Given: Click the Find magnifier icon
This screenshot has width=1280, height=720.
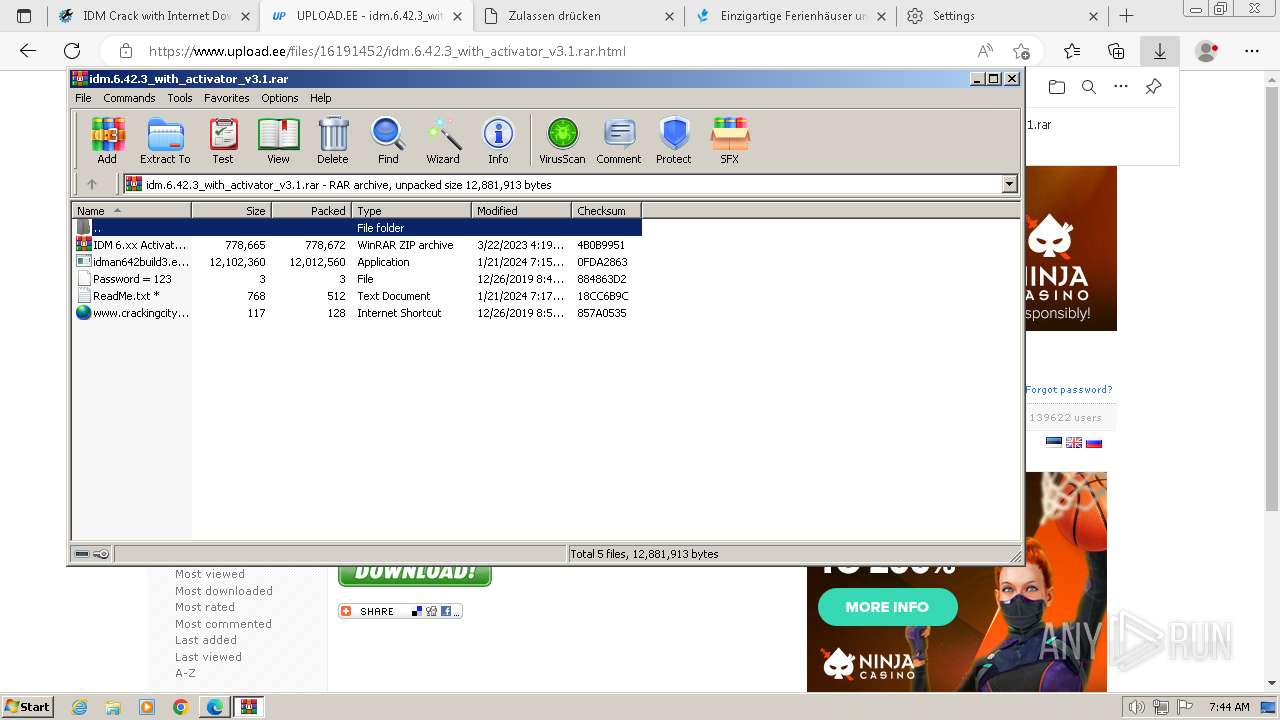Looking at the screenshot, I should [x=388, y=140].
